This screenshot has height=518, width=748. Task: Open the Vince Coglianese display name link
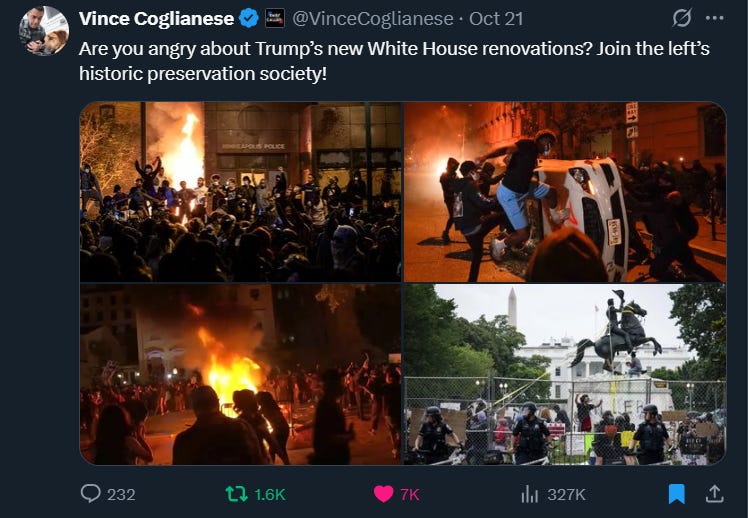156,19
